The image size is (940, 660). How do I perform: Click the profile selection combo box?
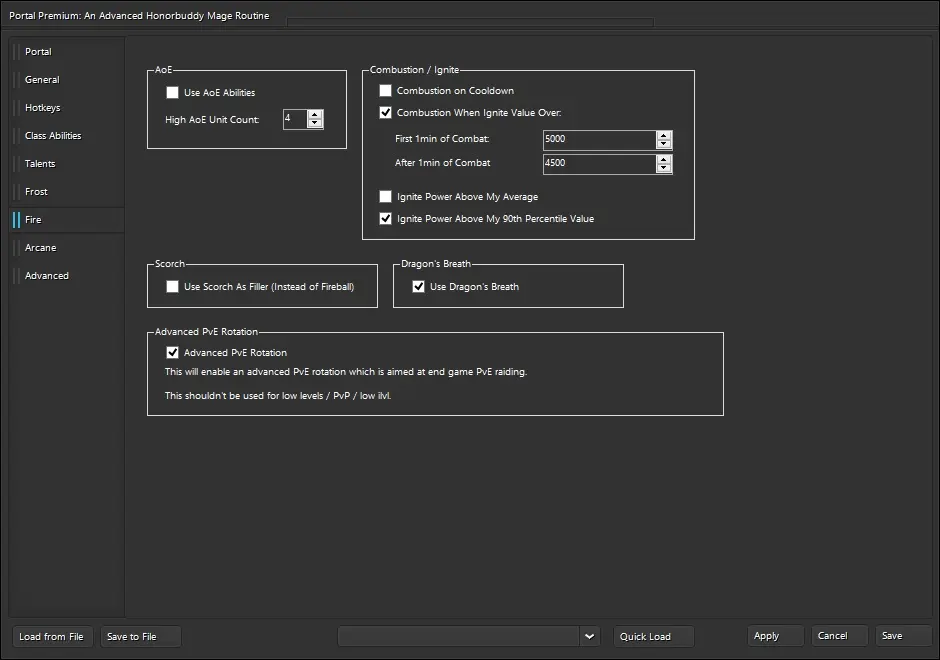tap(459, 637)
